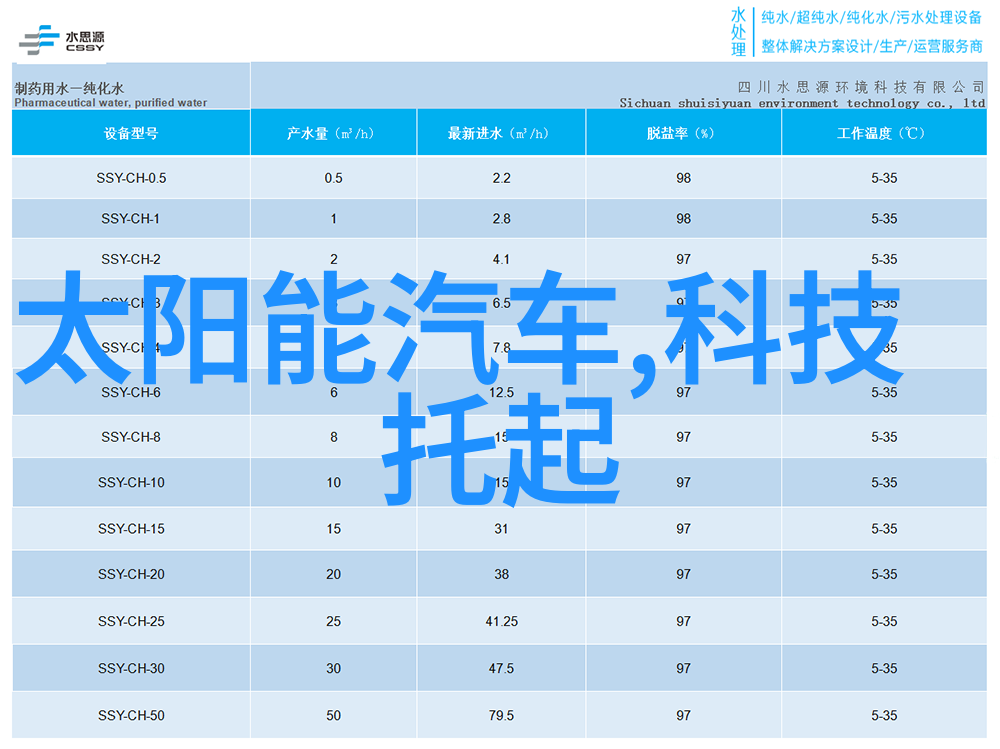The width and height of the screenshot is (1000, 749).
Task: Click the CSSY company logo
Action: [61, 40]
